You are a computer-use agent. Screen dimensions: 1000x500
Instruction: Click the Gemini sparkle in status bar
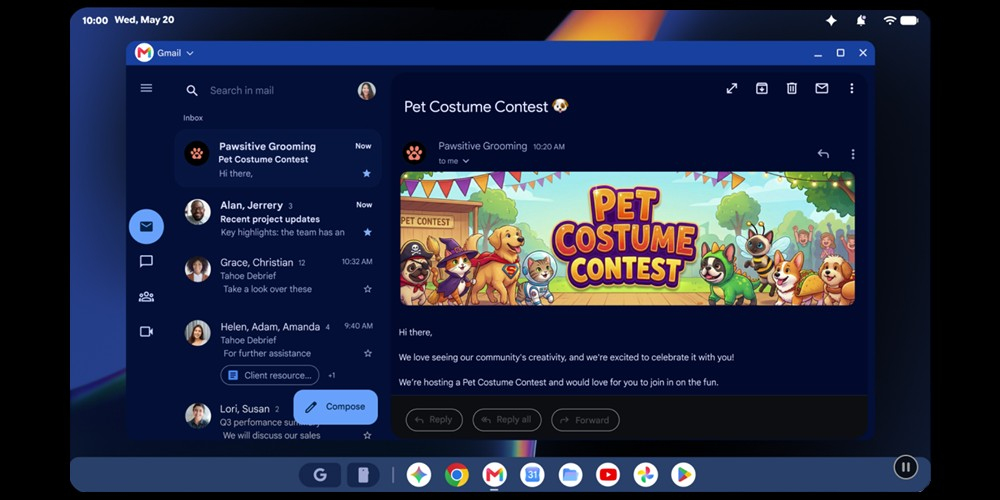tap(831, 20)
